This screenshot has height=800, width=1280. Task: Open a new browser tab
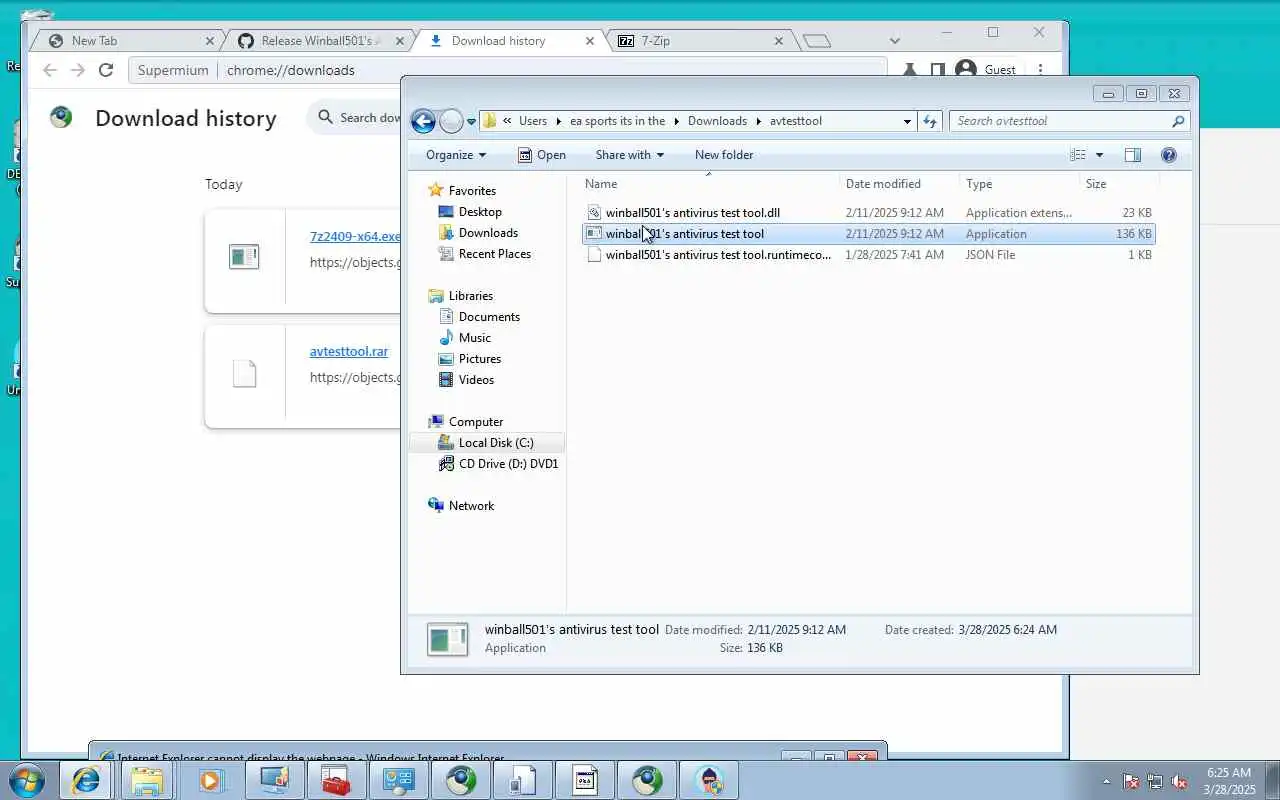coord(817,41)
